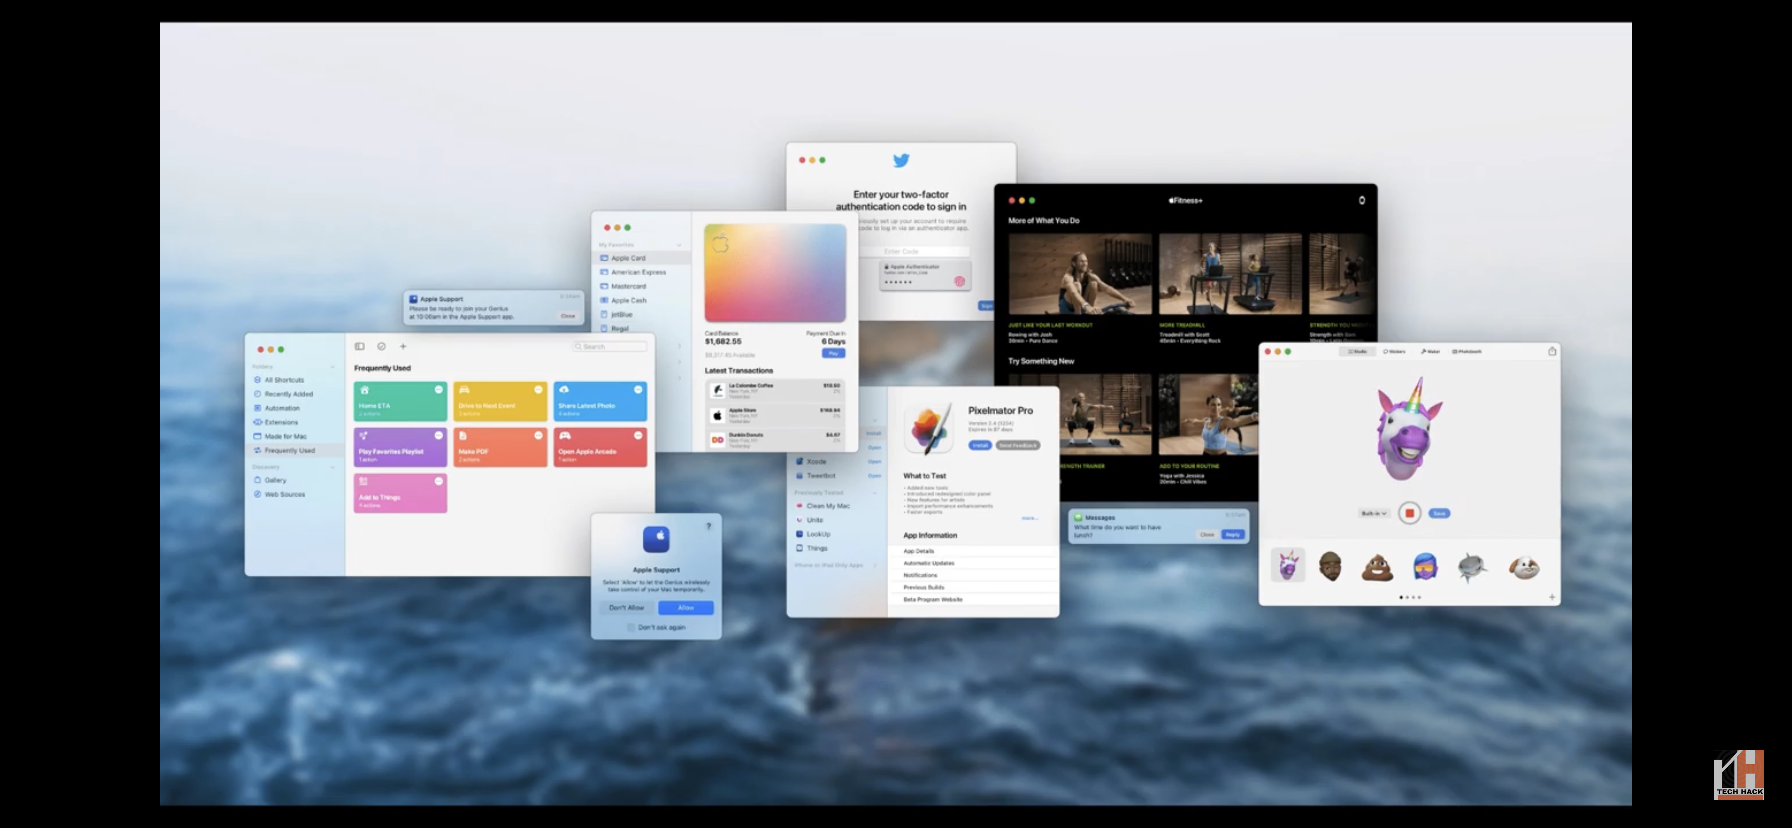Click the fingerprint icon in the authenticator prompt
Viewport: 1792px width, 828px height.
960,281
